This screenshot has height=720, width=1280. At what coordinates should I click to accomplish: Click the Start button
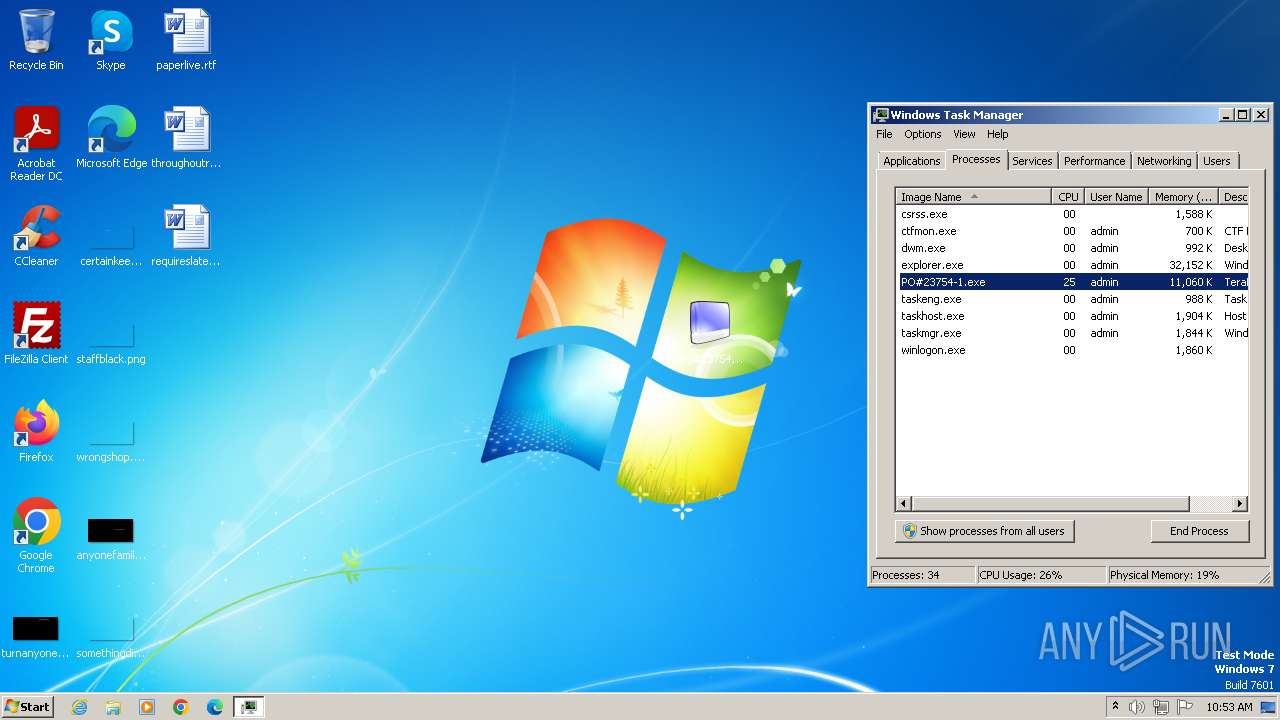[x=28, y=707]
